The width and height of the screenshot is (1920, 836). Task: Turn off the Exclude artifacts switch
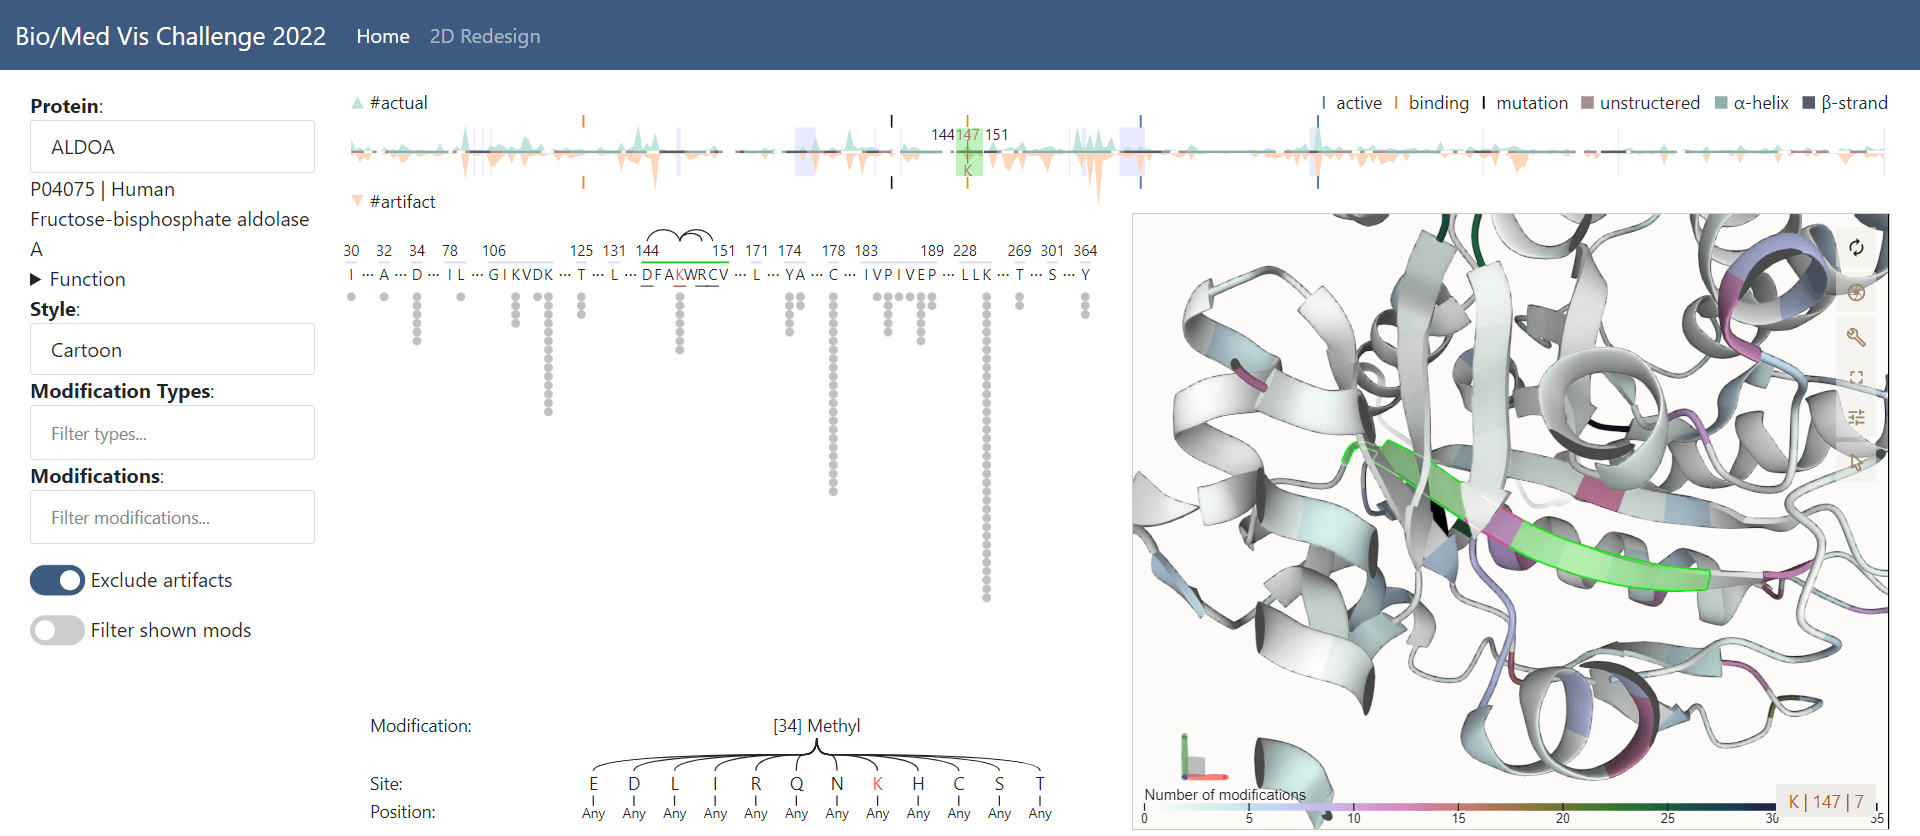[x=57, y=580]
